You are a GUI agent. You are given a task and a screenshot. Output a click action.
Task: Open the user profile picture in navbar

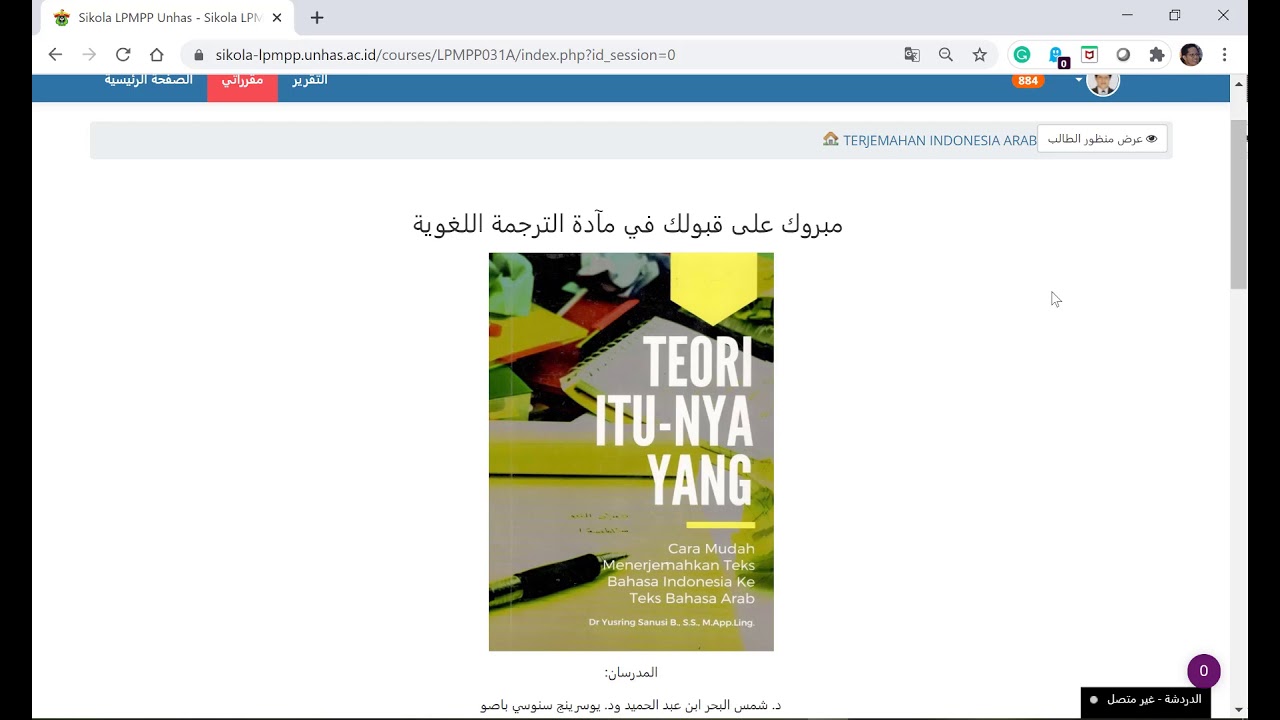point(1103,83)
